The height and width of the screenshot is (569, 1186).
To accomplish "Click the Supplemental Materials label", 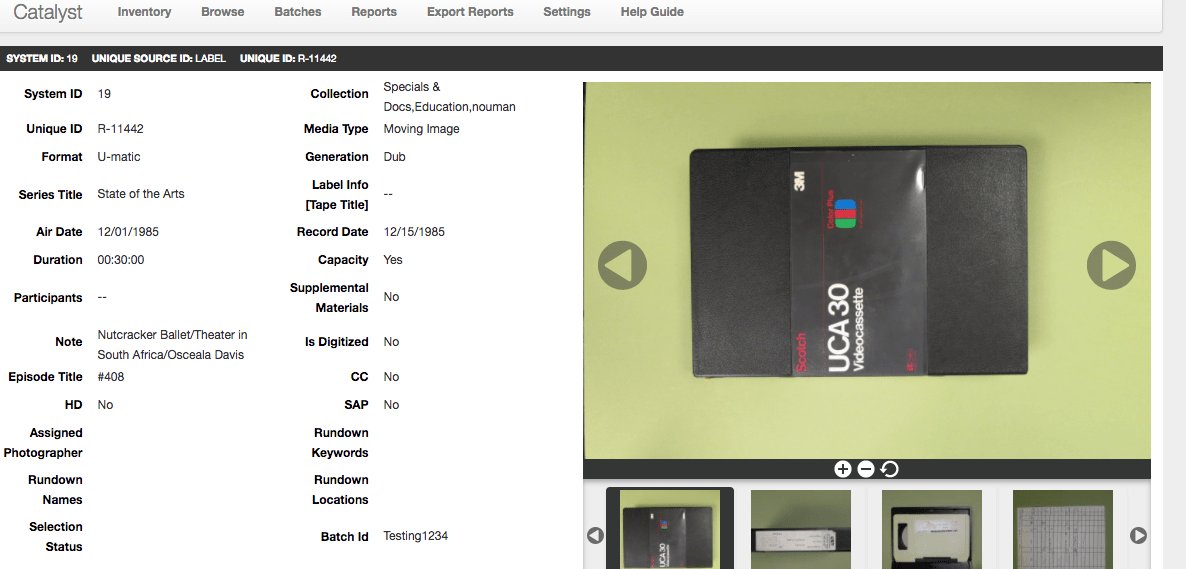I will click(x=329, y=297).
